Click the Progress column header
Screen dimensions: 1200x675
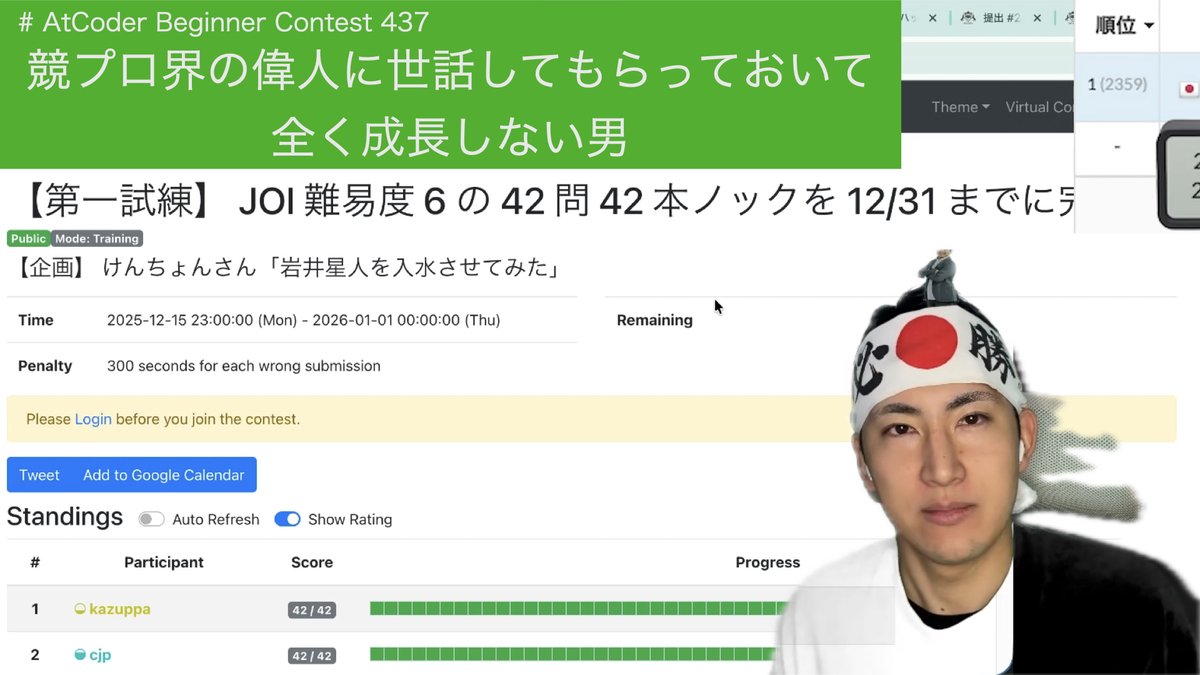tap(768, 562)
